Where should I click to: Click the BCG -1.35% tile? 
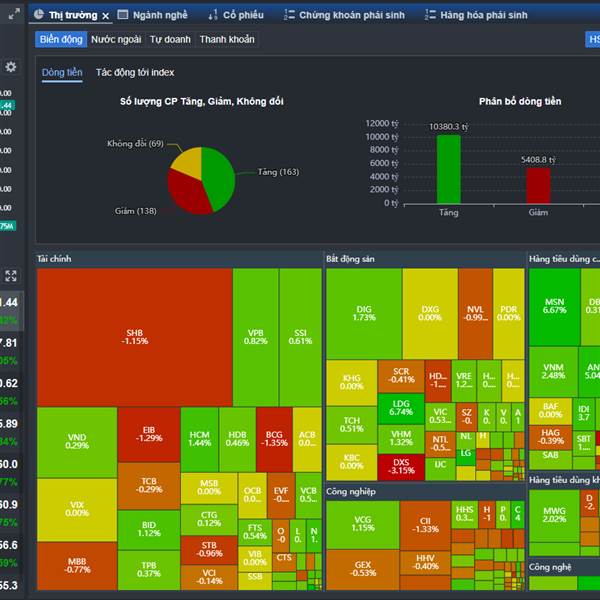click(x=274, y=439)
